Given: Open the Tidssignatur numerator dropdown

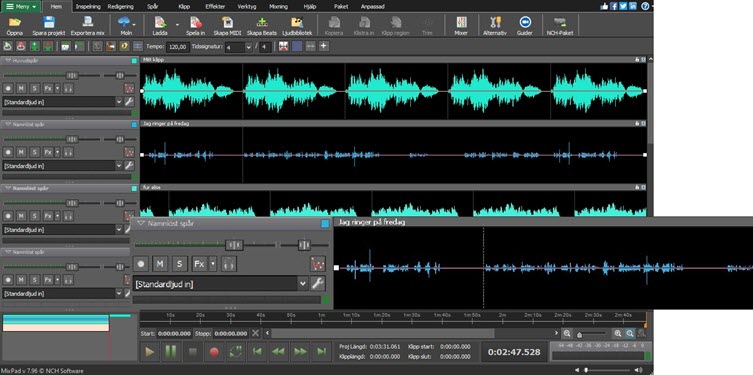Looking at the screenshot, I should click(x=248, y=47).
